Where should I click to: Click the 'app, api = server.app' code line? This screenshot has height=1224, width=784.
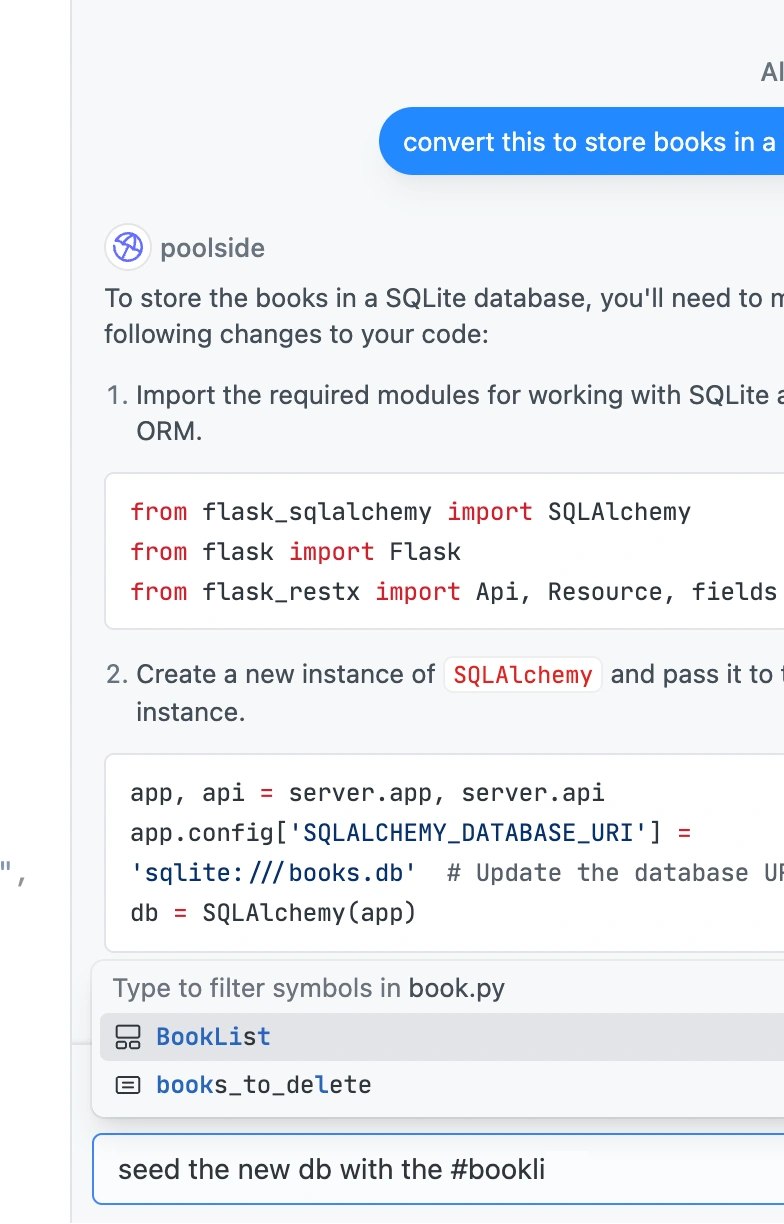367,793
